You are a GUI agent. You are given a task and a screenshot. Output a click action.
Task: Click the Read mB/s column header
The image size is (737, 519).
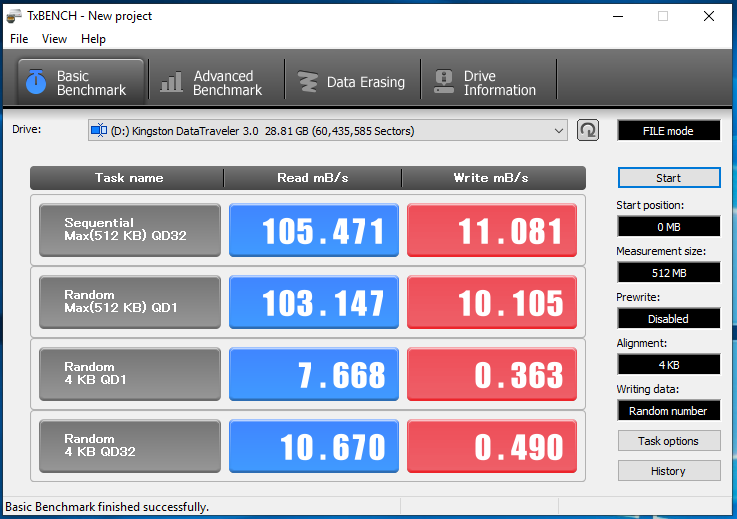(x=313, y=178)
